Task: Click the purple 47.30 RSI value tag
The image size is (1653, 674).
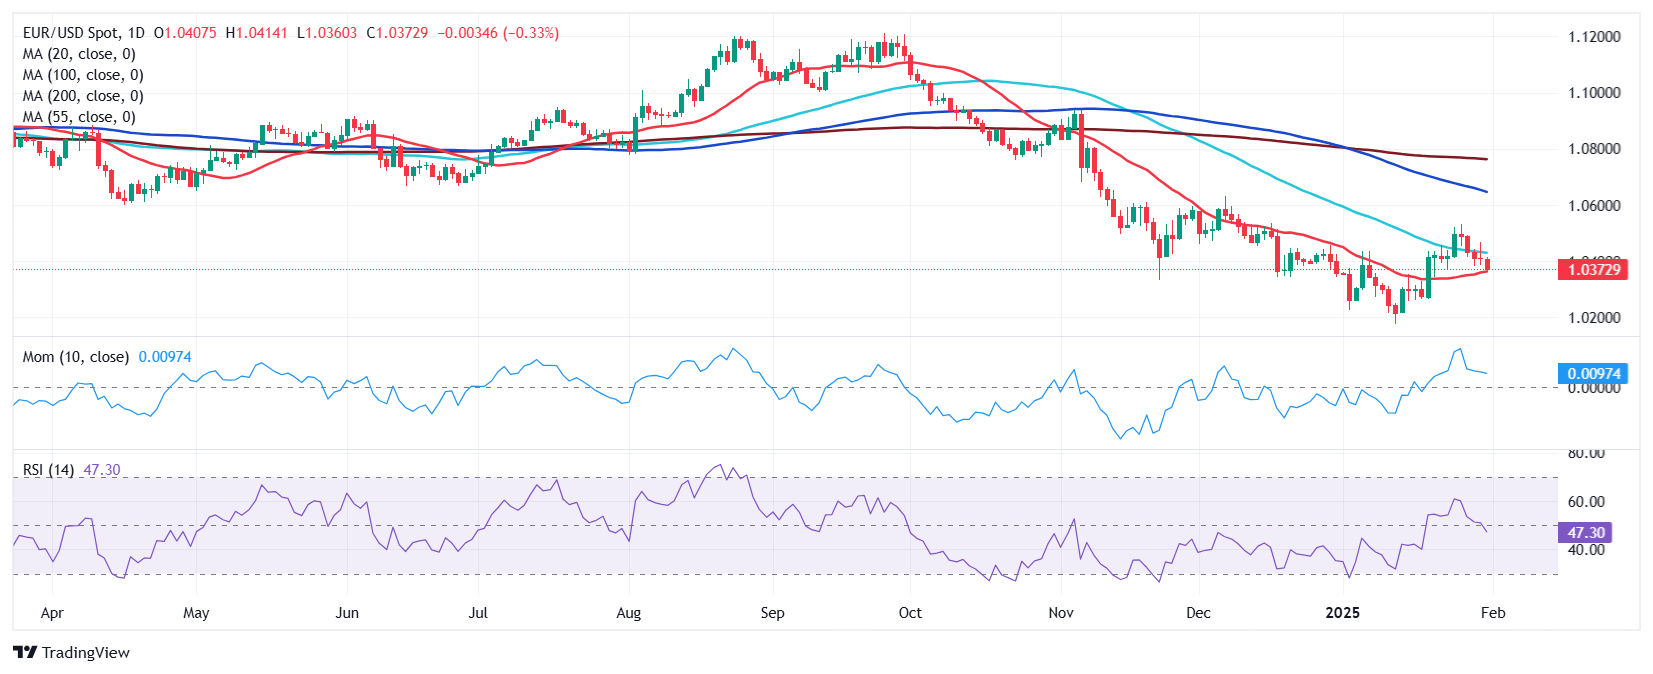Action: 1585,533
